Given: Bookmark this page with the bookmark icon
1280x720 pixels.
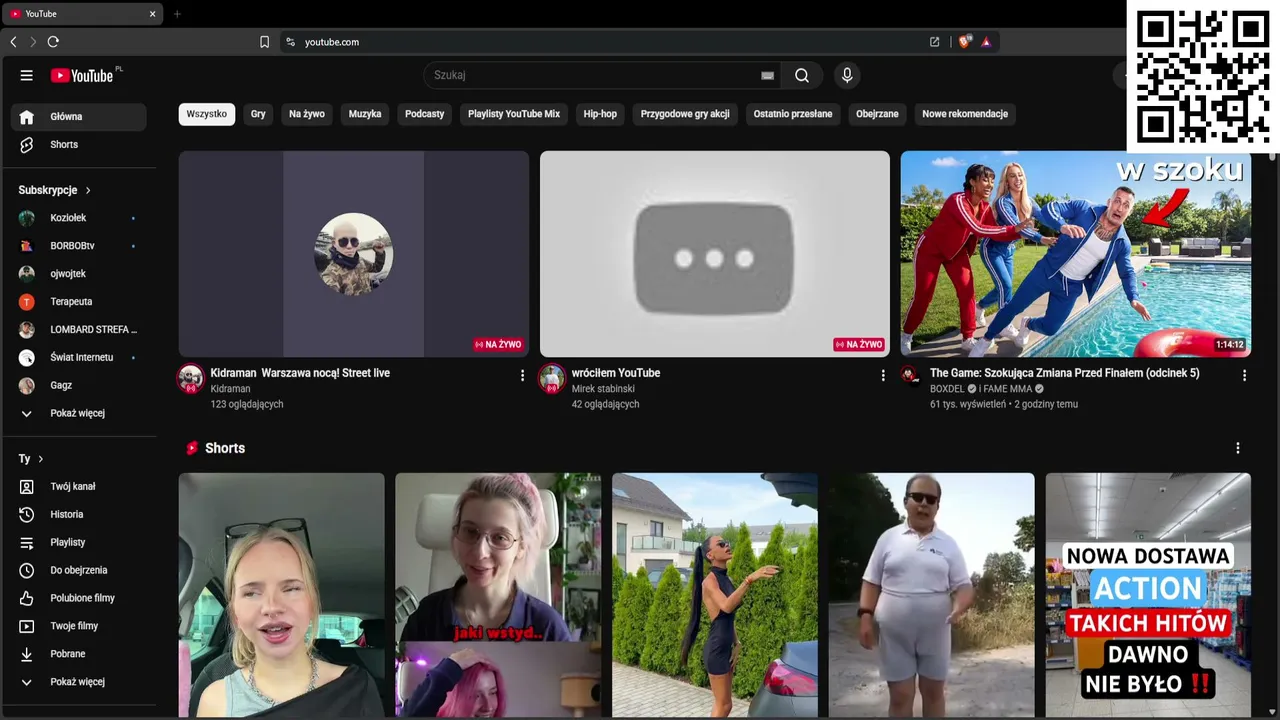Looking at the screenshot, I should pos(264,42).
